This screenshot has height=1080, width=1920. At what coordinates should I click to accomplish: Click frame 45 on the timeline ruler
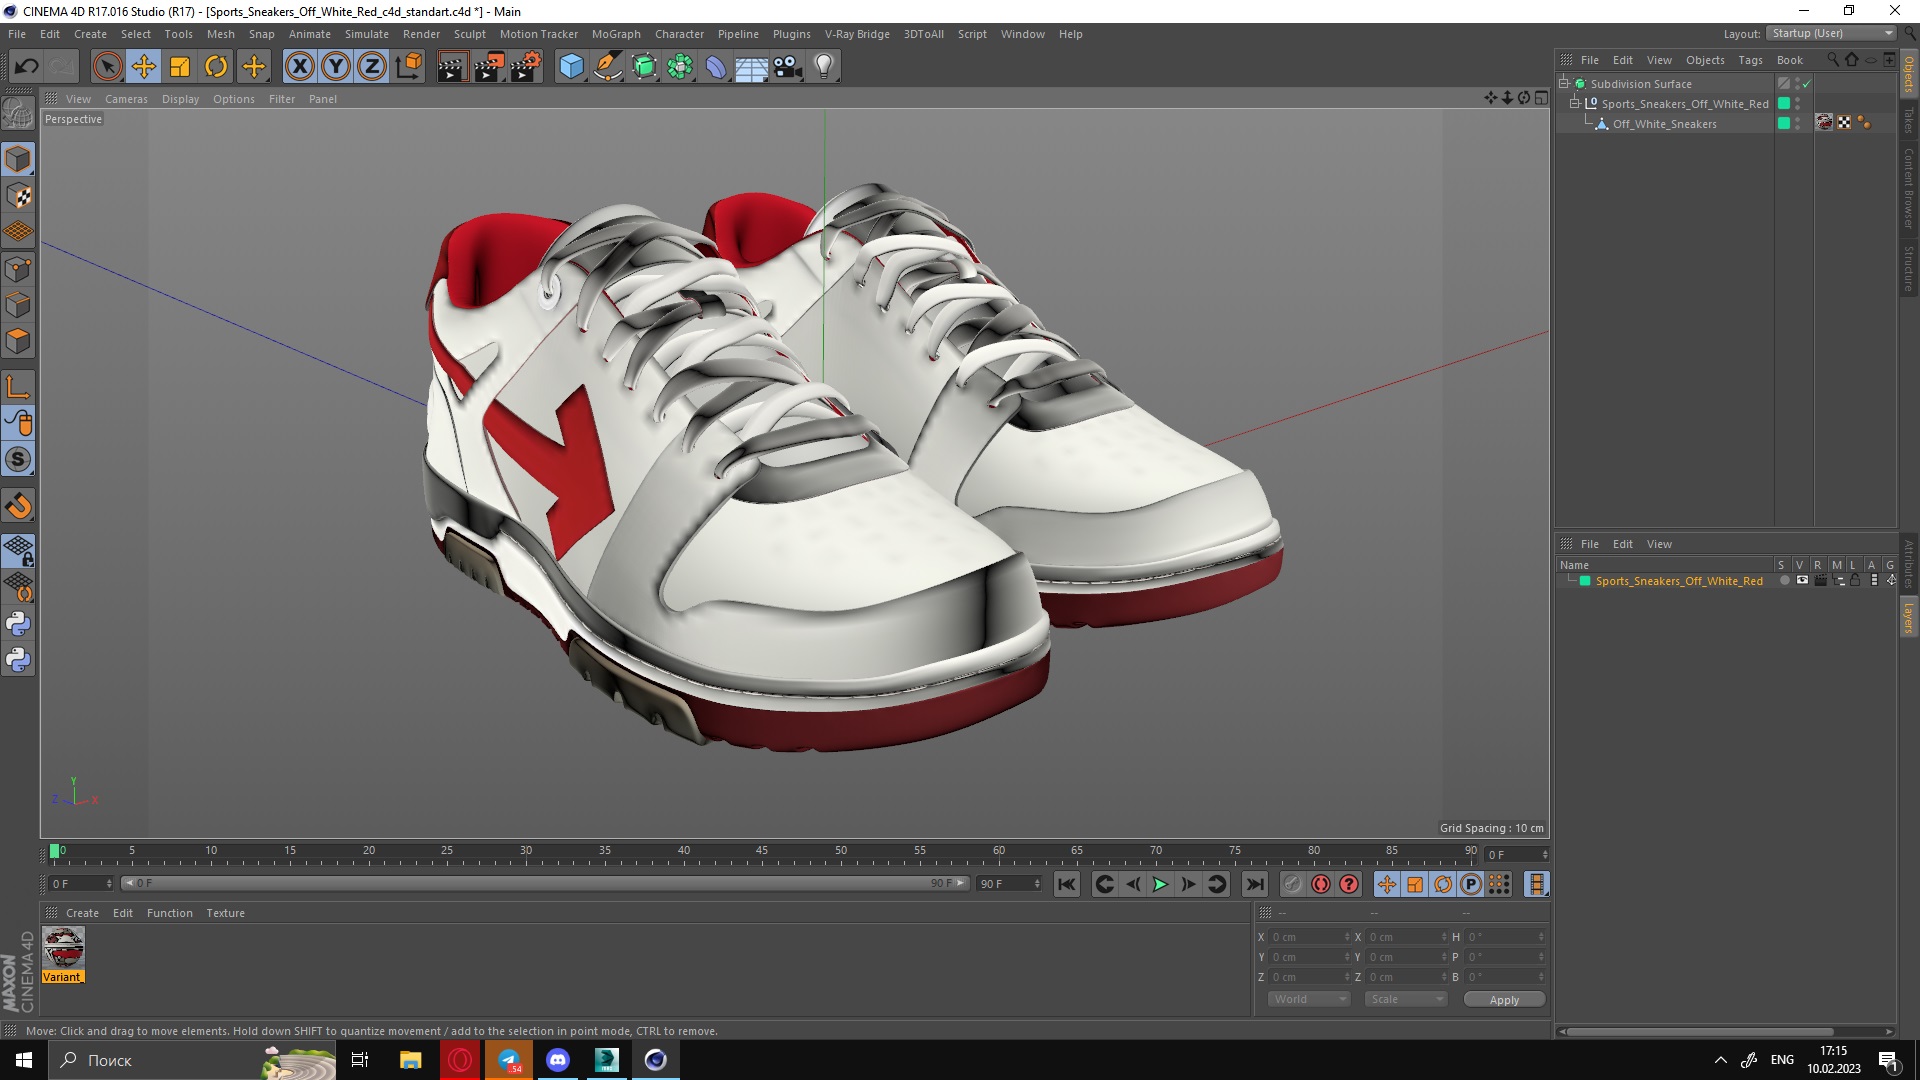click(762, 852)
